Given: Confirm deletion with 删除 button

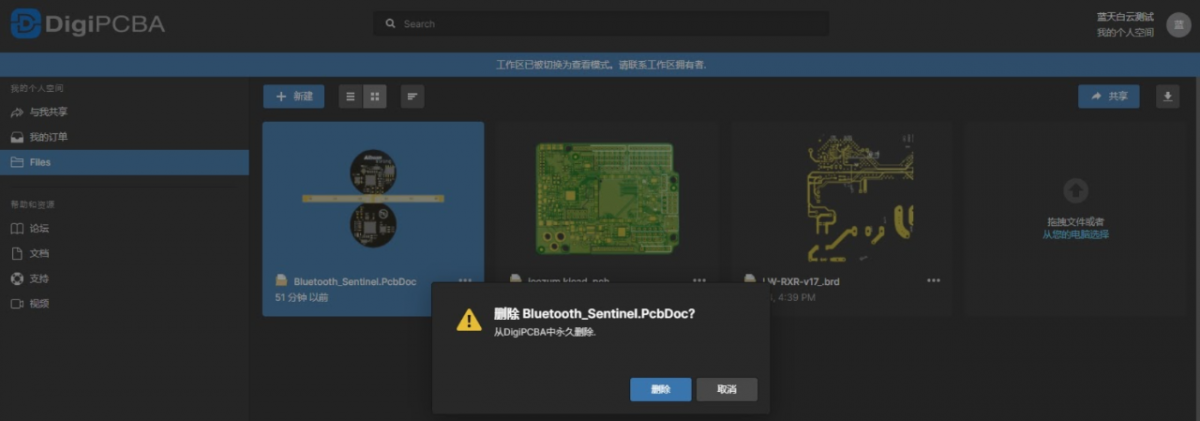Looking at the screenshot, I should coord(661,389).
